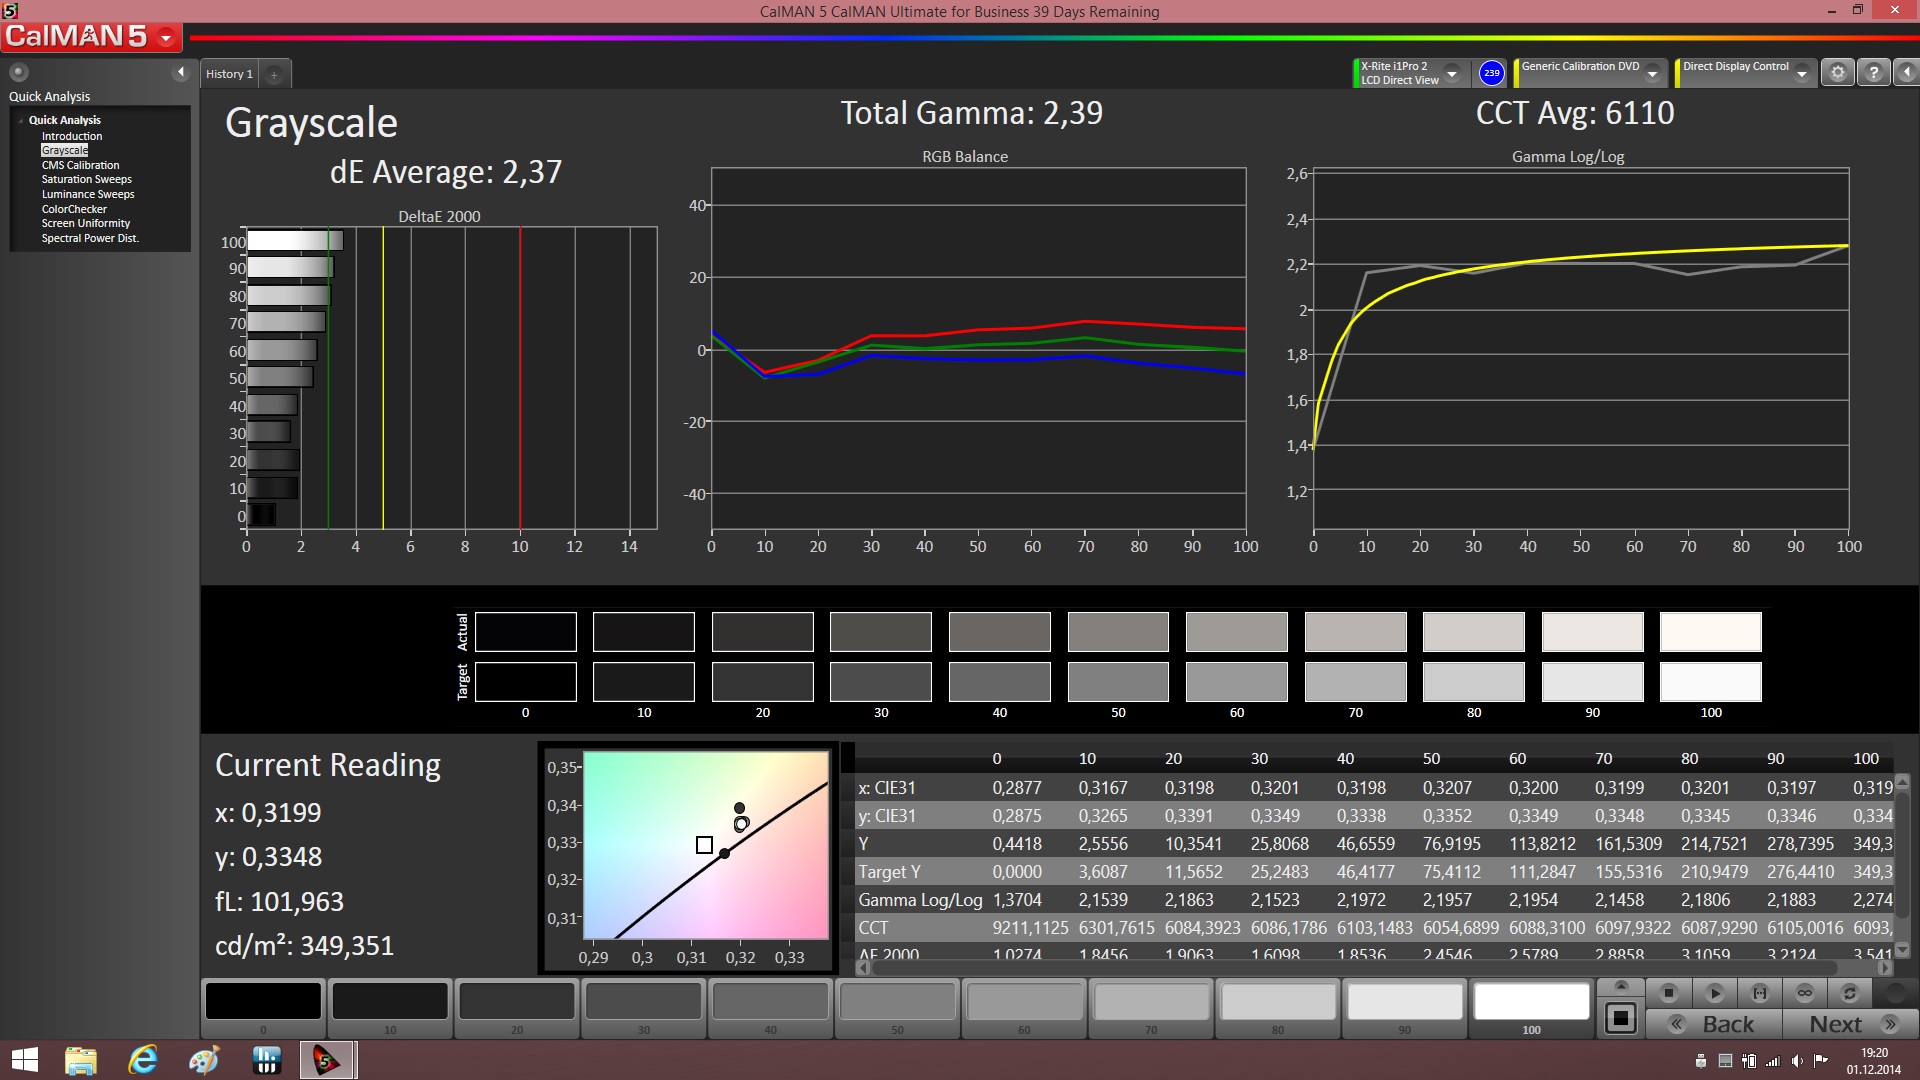Collapse the left sidebar with arrow button

181,72
